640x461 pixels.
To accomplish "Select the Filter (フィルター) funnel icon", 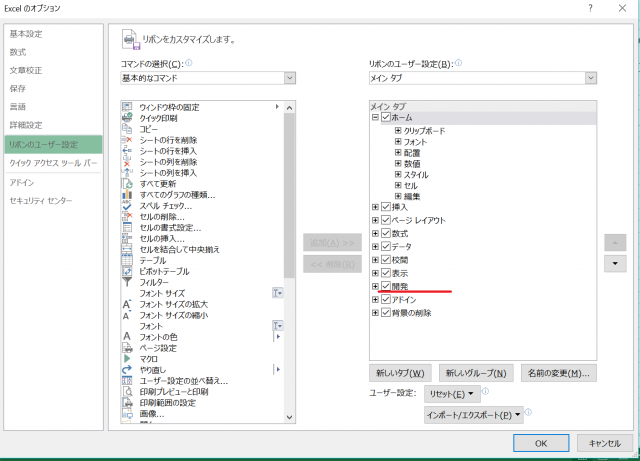I will point(128,283).
